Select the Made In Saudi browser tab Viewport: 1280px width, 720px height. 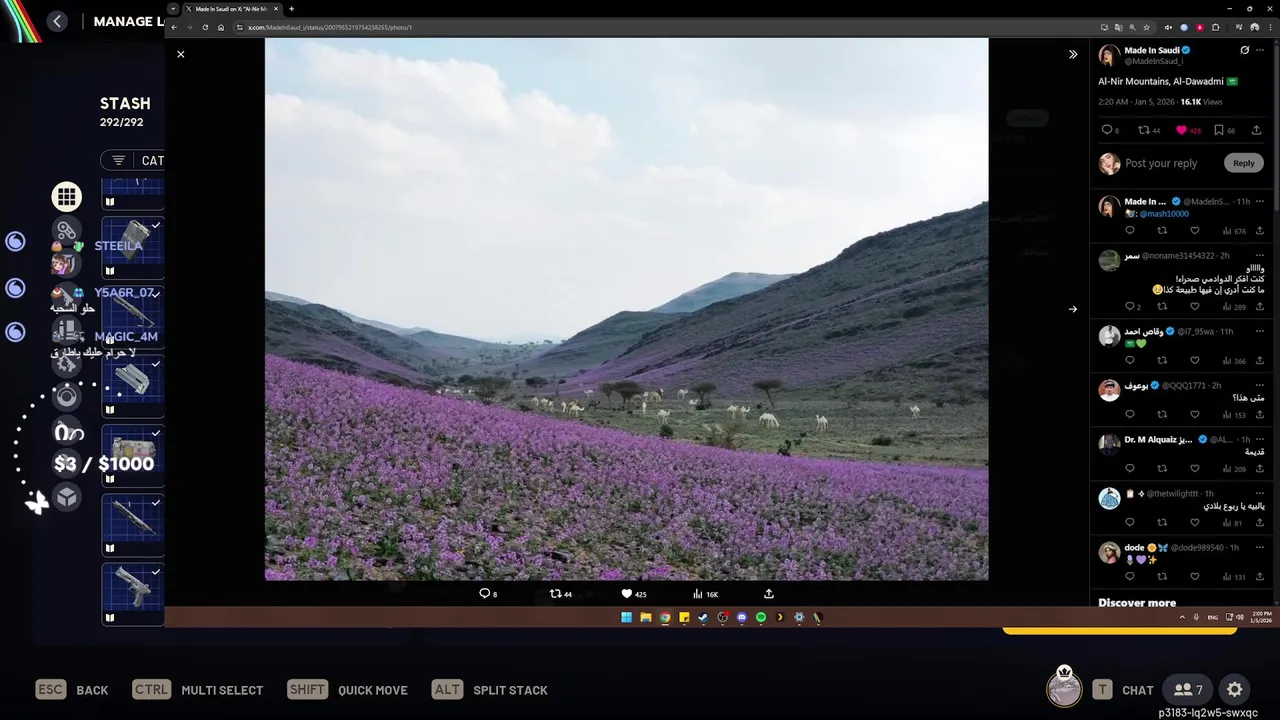pyautogui.click(x=232, y=9)
